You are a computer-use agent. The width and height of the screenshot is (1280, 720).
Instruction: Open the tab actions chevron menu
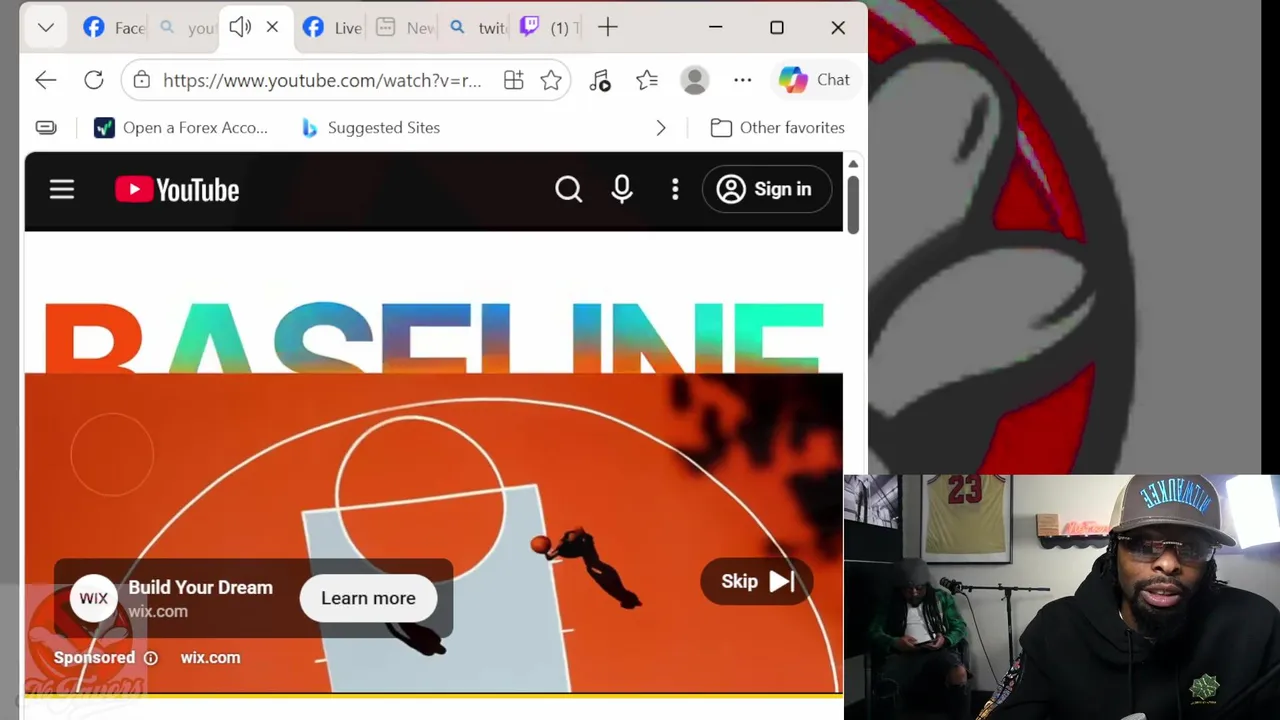45,28
